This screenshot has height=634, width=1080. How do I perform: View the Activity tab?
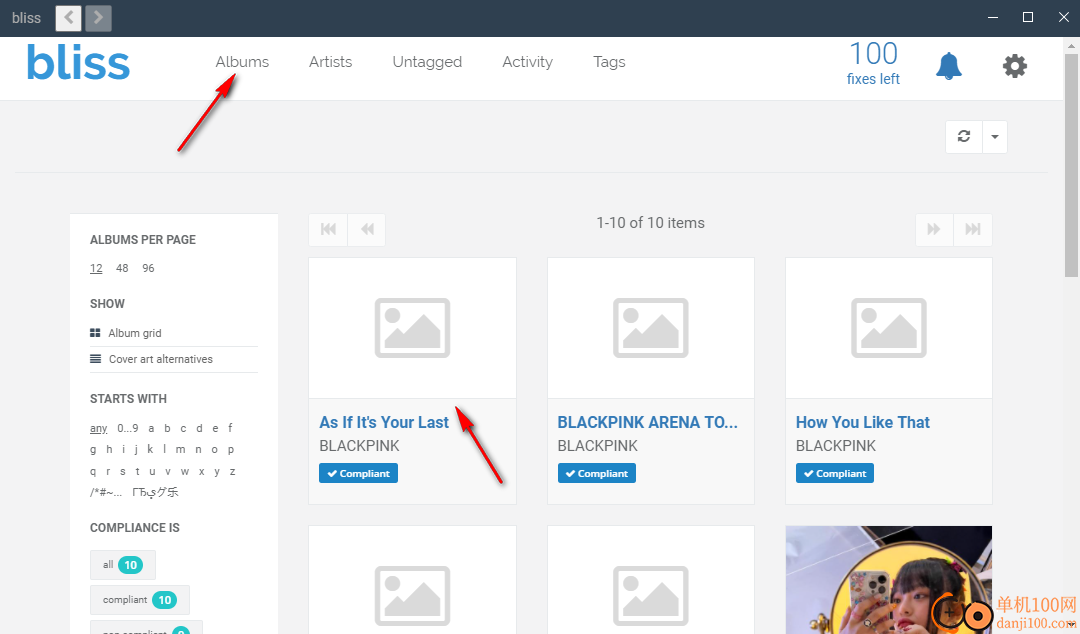528,62
